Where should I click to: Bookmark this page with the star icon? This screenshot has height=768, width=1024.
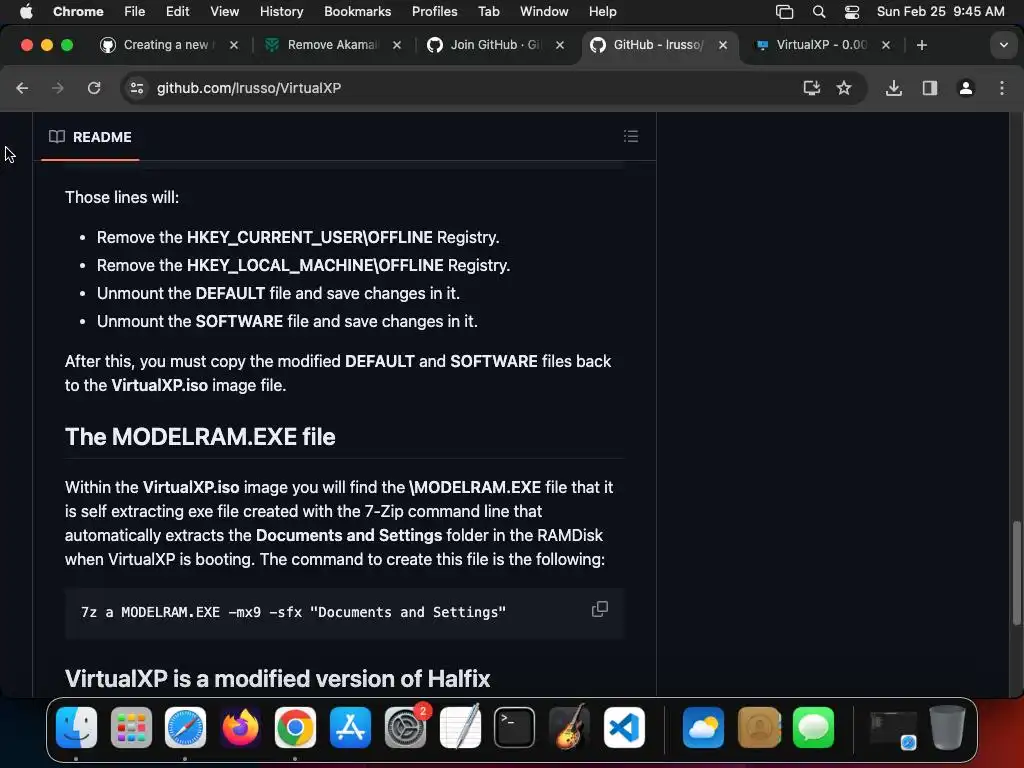pyautogui.click(x=844, y=88)
